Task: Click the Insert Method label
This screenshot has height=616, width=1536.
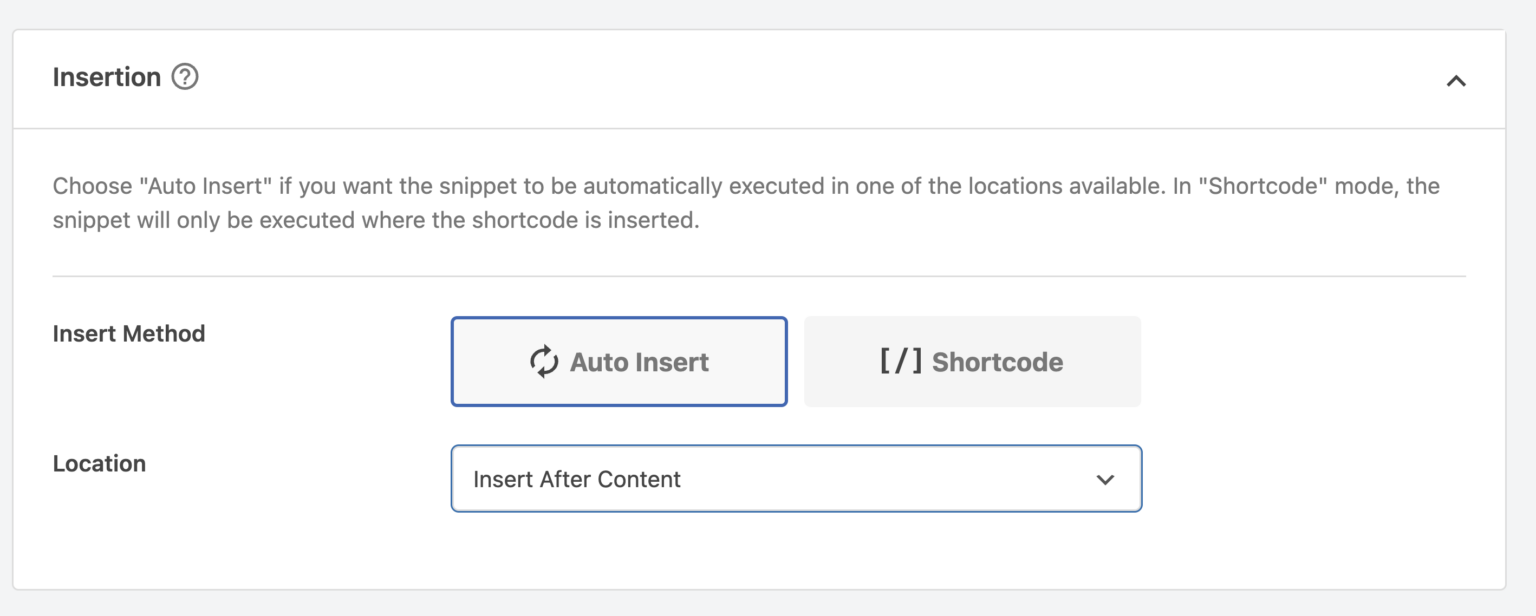Action: point(129,334)
